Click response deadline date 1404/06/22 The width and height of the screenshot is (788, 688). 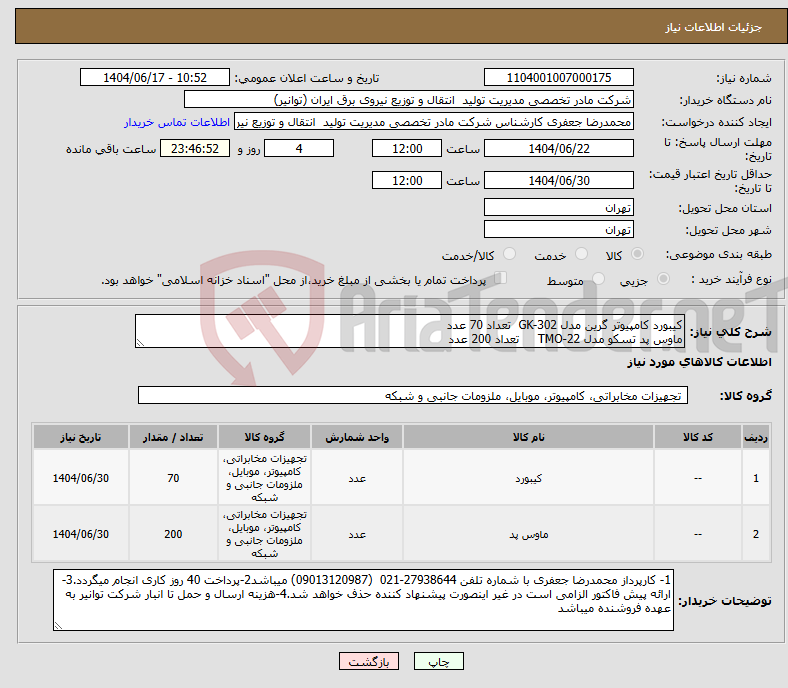point(558,148)
